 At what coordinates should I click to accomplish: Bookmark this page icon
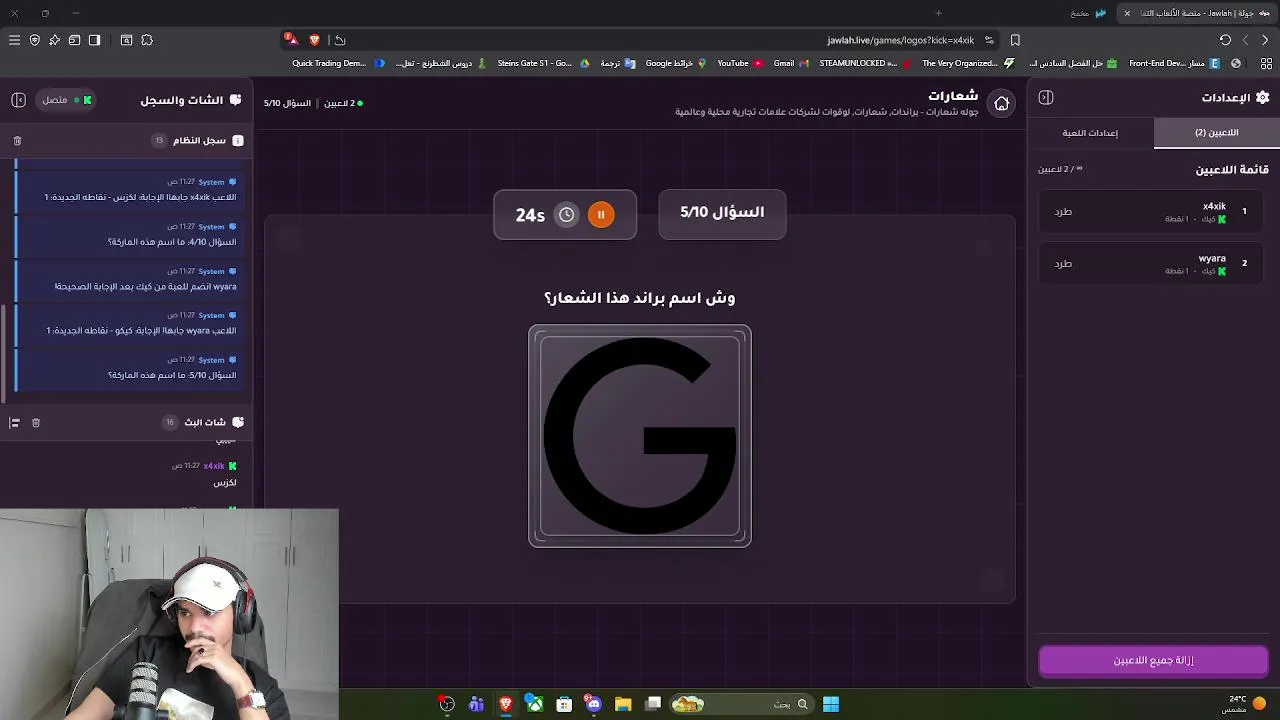1015,40
